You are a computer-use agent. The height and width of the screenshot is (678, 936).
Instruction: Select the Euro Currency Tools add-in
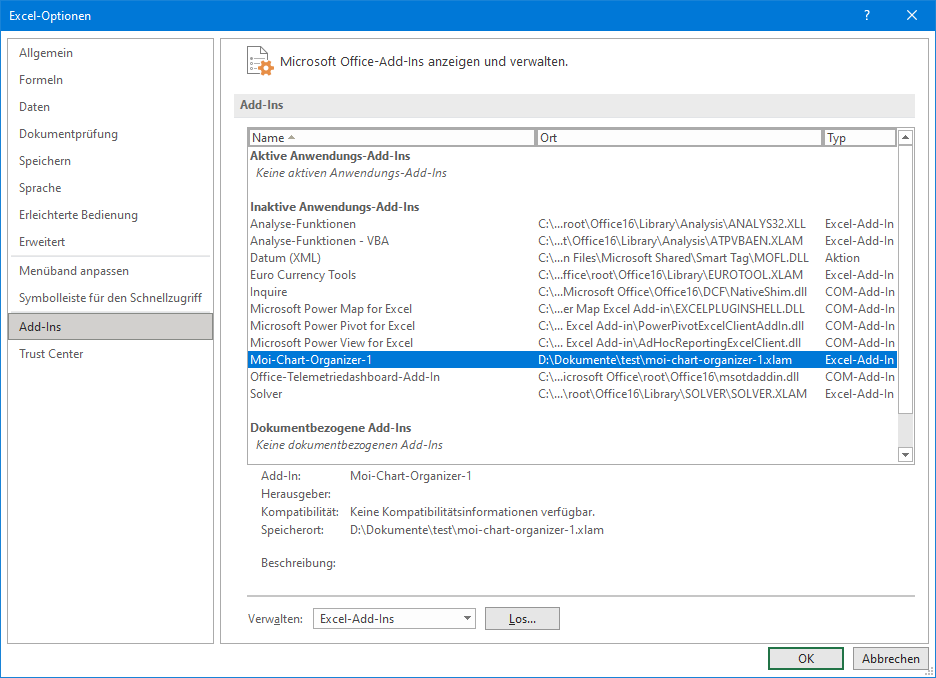click(572, 275)
